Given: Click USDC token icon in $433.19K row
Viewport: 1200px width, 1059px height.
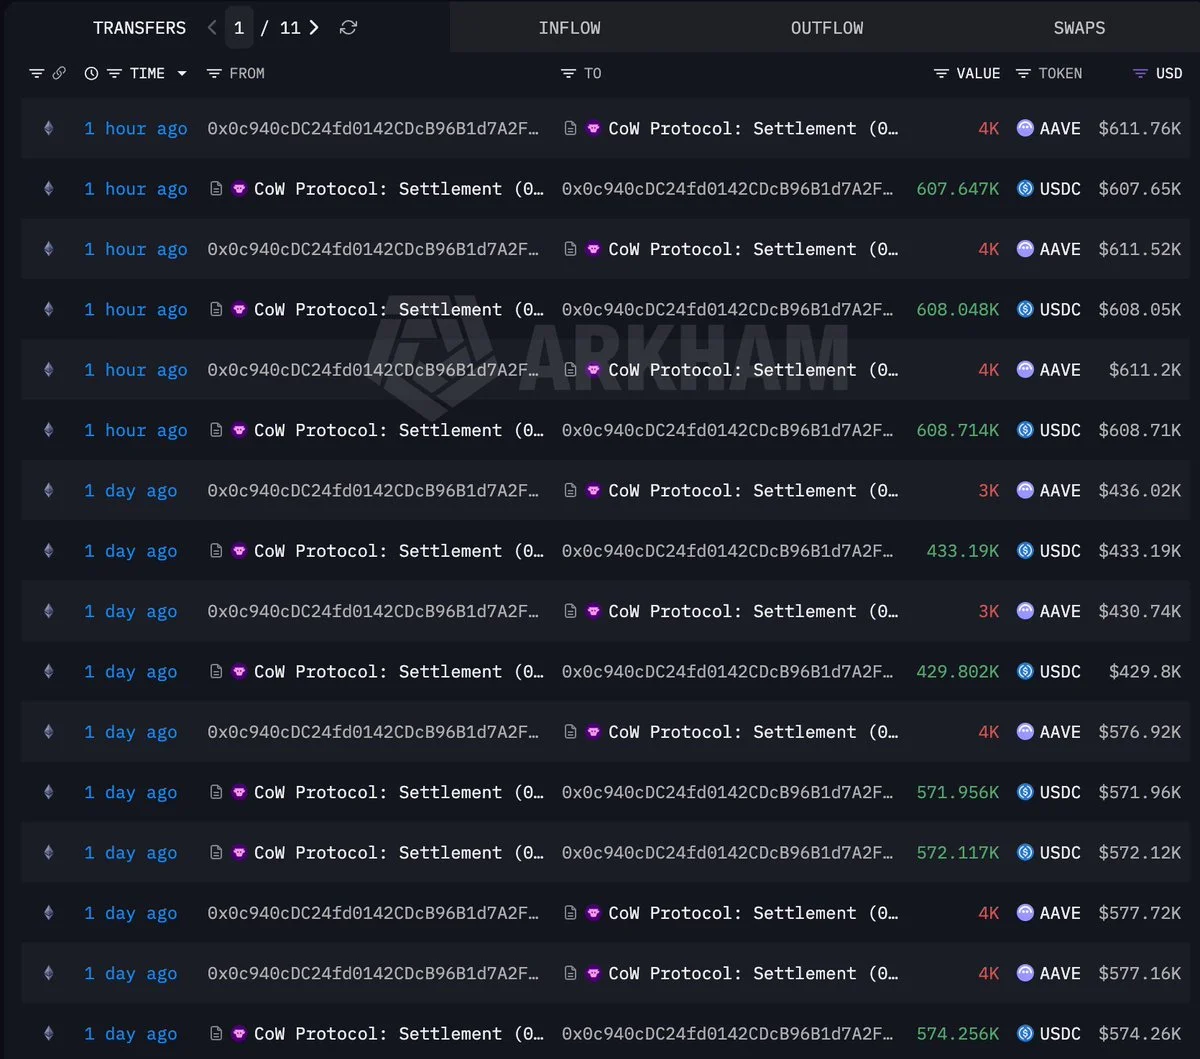Looking at the screenshot, I should click(x=1025, y=550).
